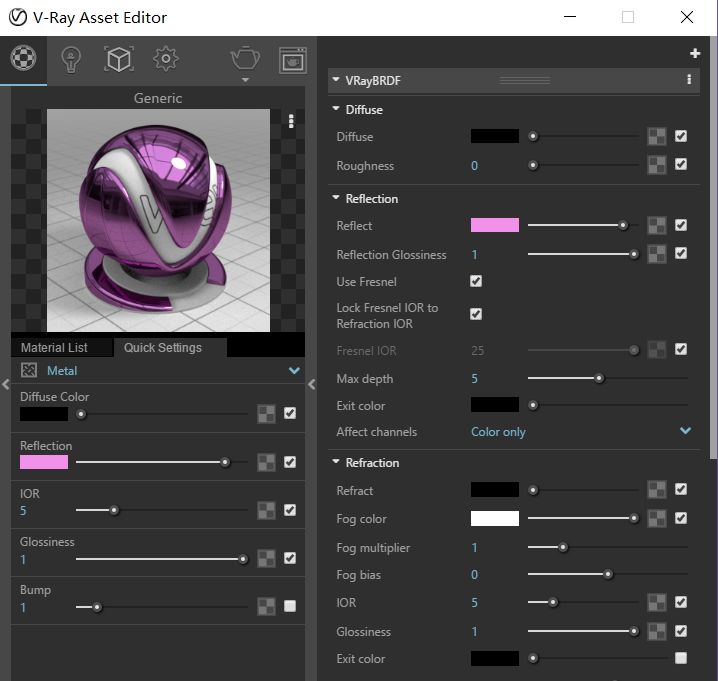The image size is (718, 681).
Task: Open the Geometry category
Action: tap(119, 60)
